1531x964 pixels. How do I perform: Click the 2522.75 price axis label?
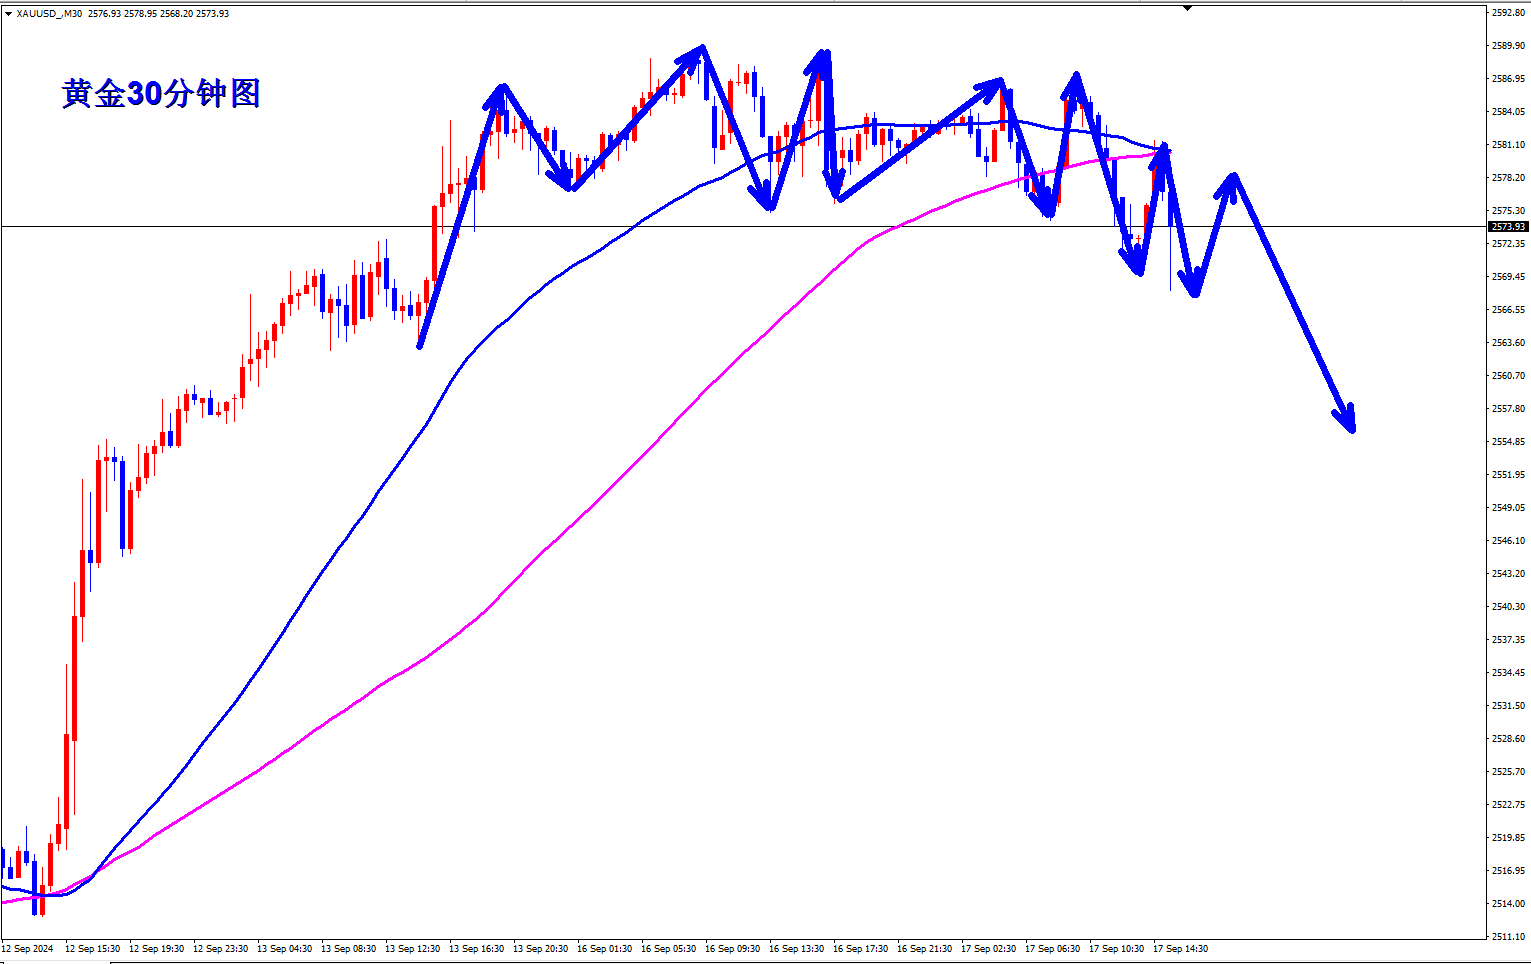point(1509,805)
